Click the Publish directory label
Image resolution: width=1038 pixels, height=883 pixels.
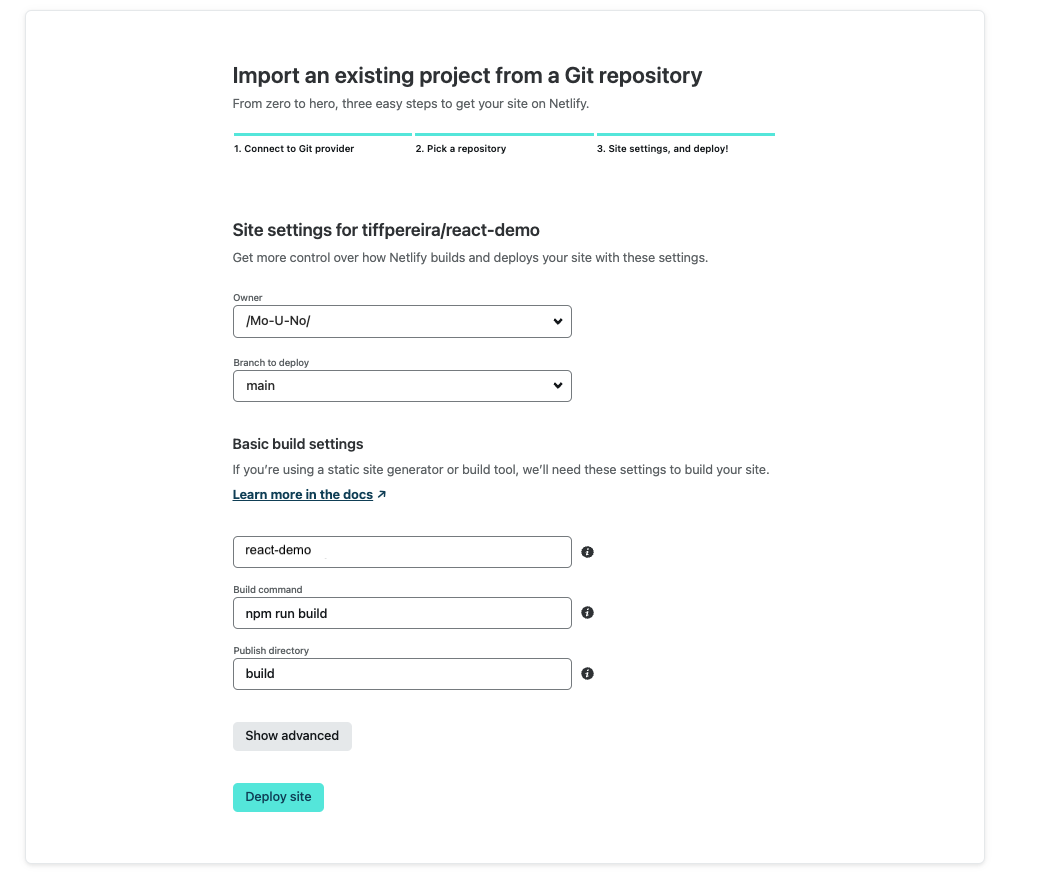click(271, 651)
